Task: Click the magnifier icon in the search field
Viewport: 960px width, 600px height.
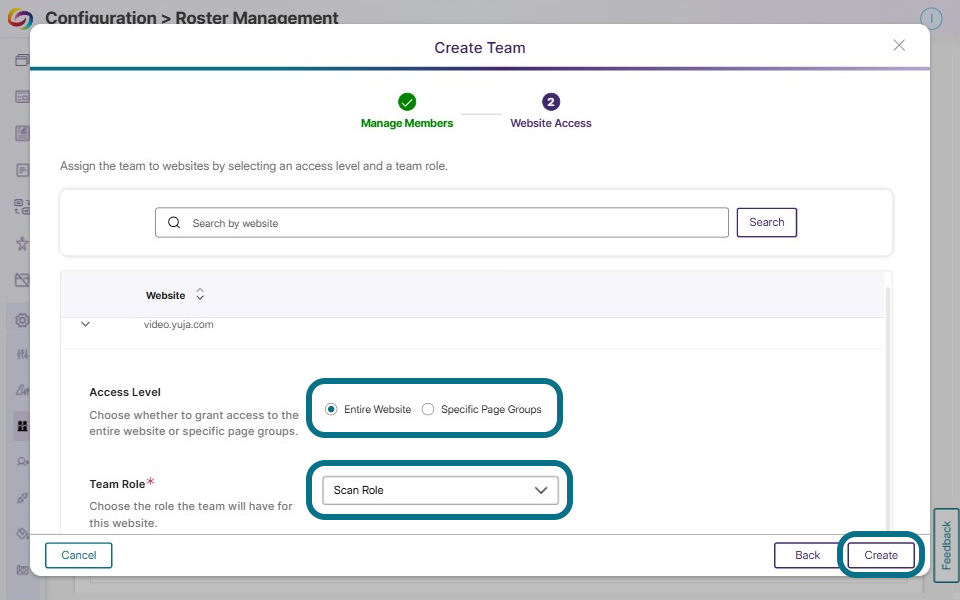Action: (174, 223)
